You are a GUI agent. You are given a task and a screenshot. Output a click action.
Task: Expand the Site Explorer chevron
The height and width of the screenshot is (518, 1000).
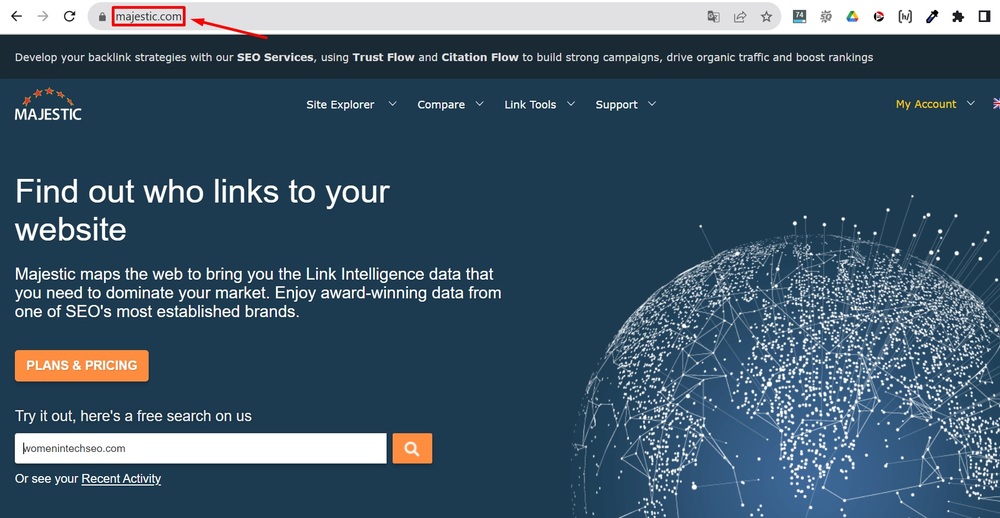[392, 103]
